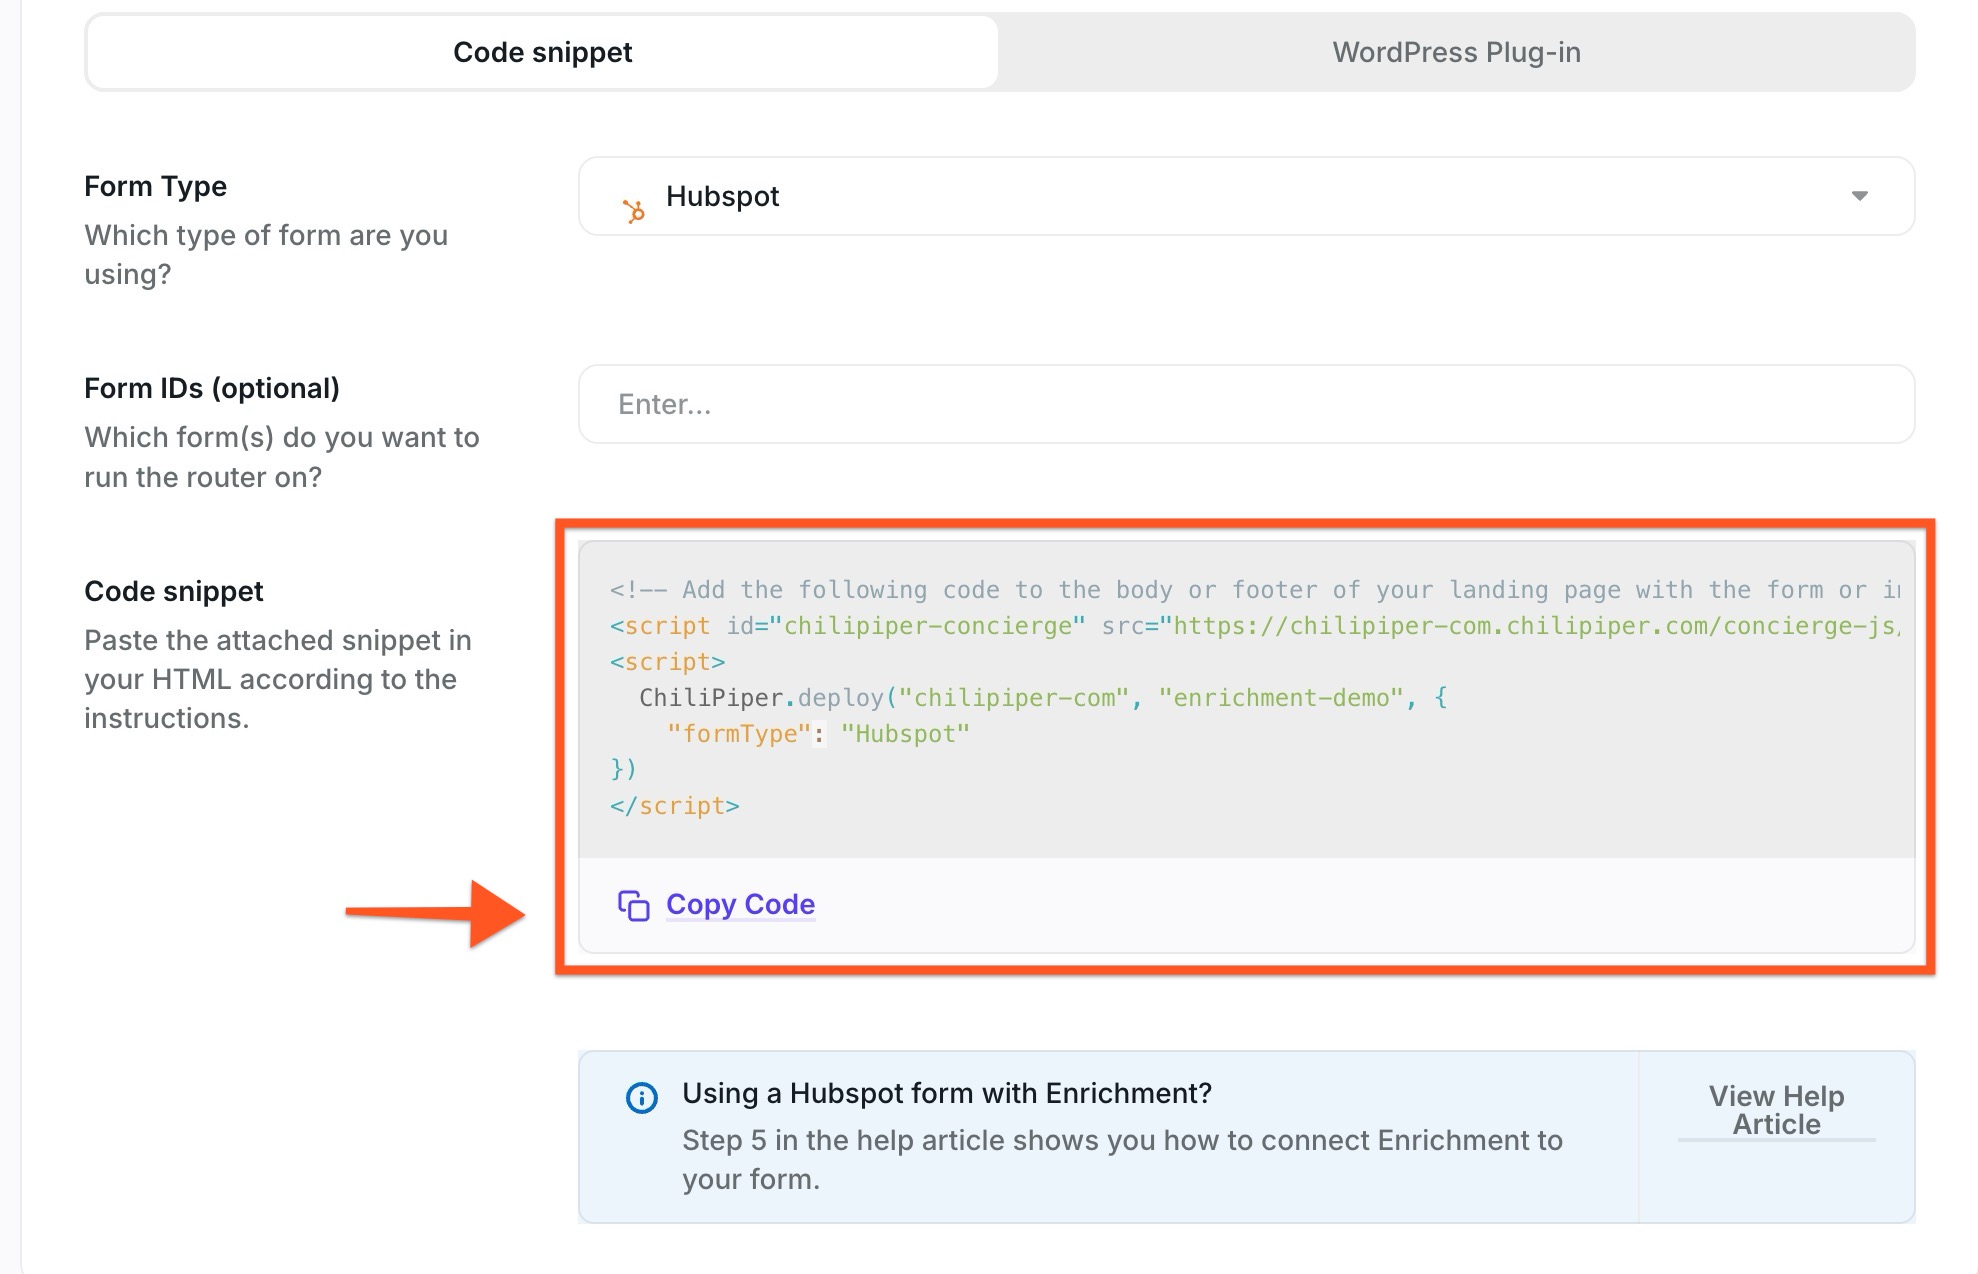Click the Copy Code link
Image resolution: width=1978 pixels, height=1274 pixels.
pyautogui.click(x=740, y=904)
